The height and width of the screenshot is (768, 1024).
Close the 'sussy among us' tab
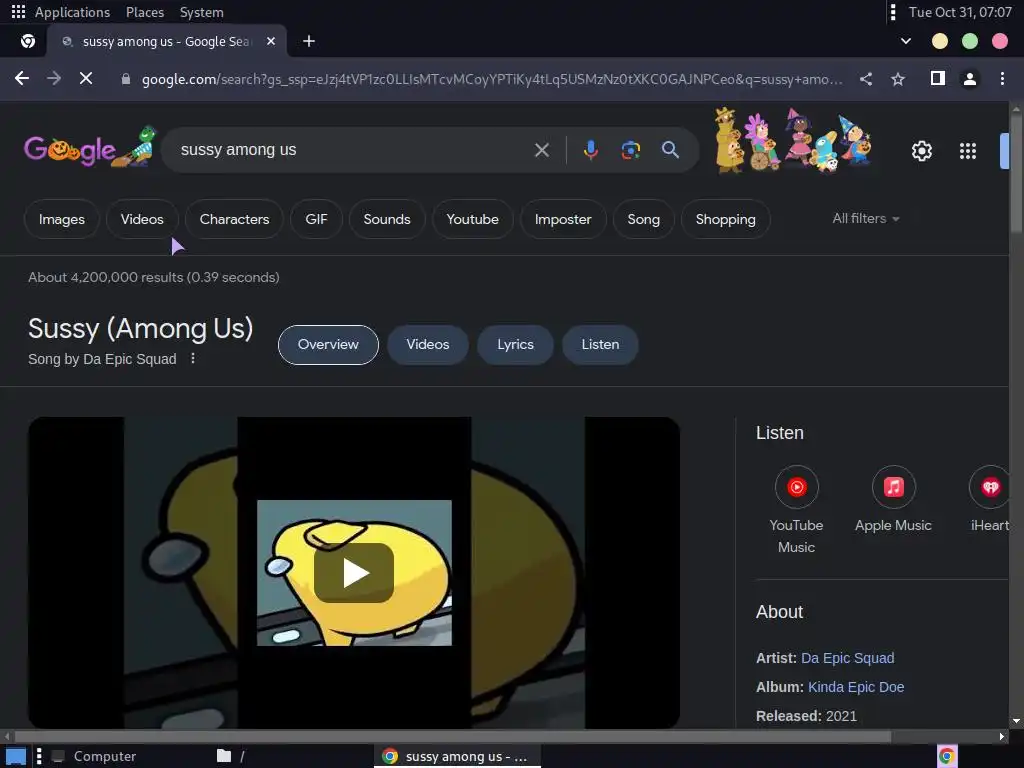click(271, 41)
